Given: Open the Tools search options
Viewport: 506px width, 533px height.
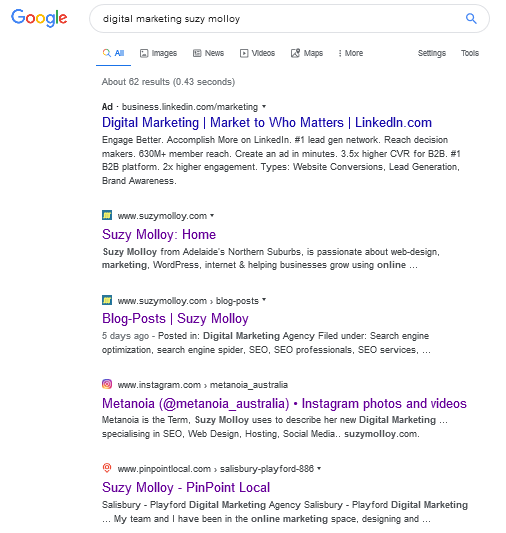Looking at the screenshot, I should click(470, 53).
